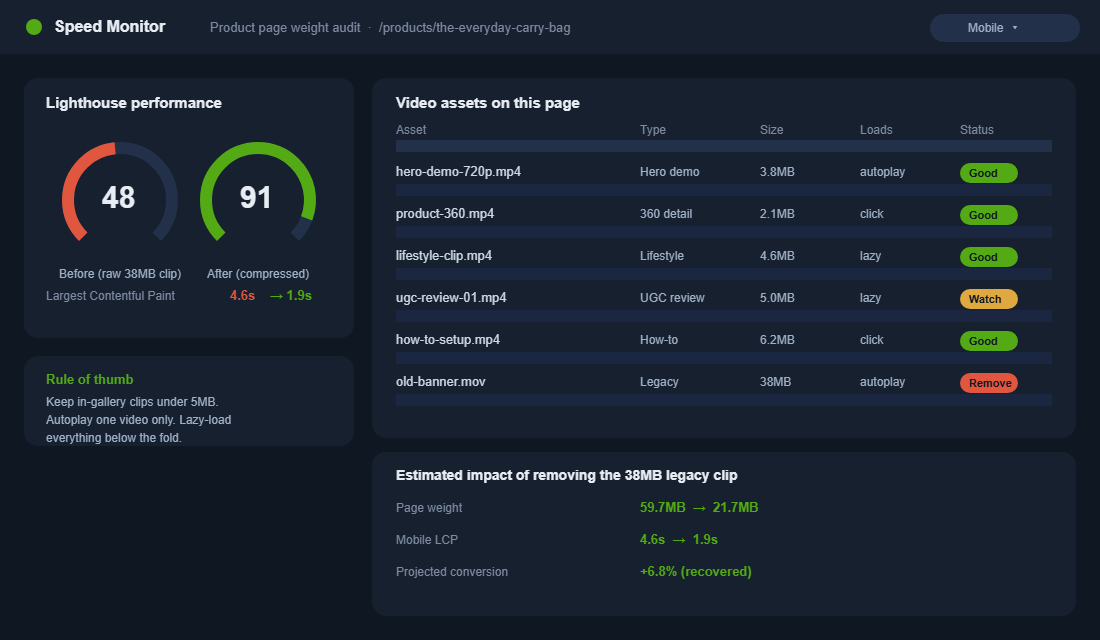1100x640 pixels.
Task: Click the 4.6MB size cell for lifestyle-clip
Action: pyautogui.click(x=777, y=256)
